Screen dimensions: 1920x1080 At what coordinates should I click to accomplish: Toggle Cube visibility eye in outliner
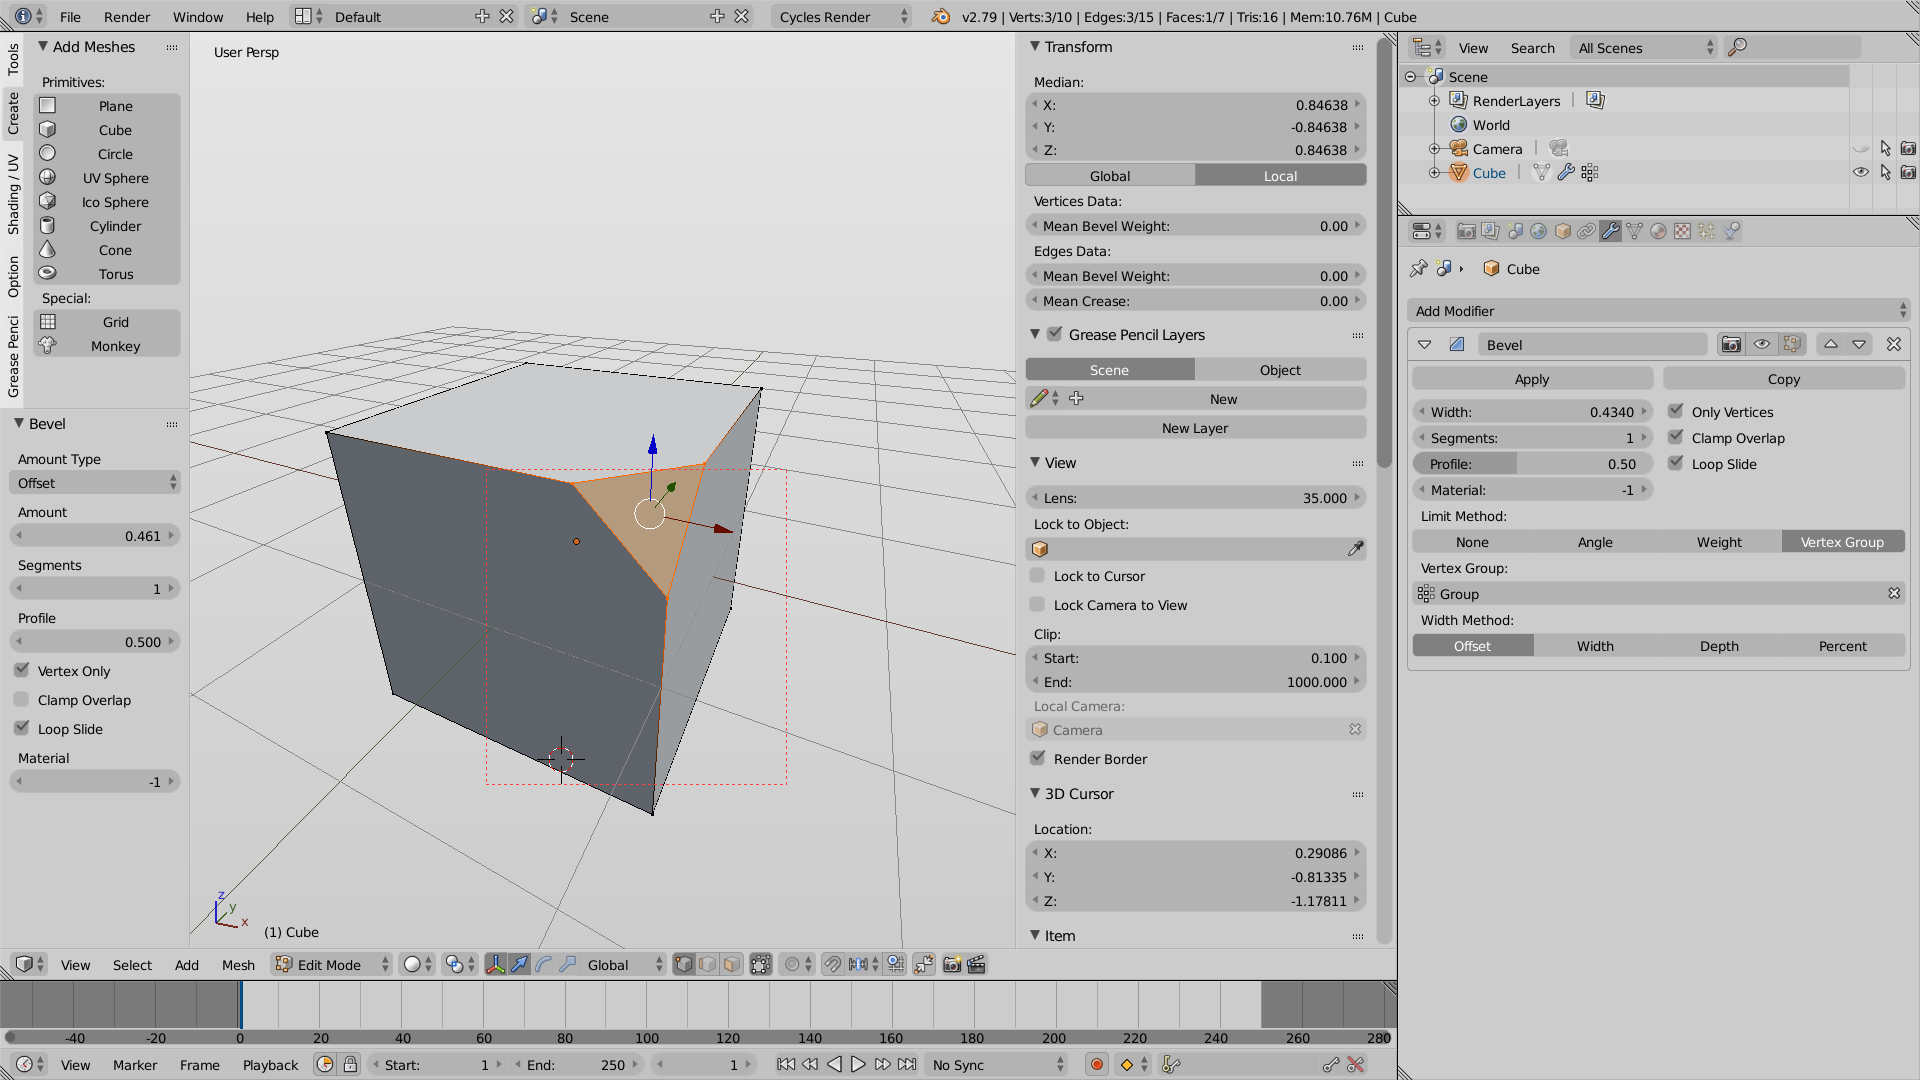pos(1861,172)
